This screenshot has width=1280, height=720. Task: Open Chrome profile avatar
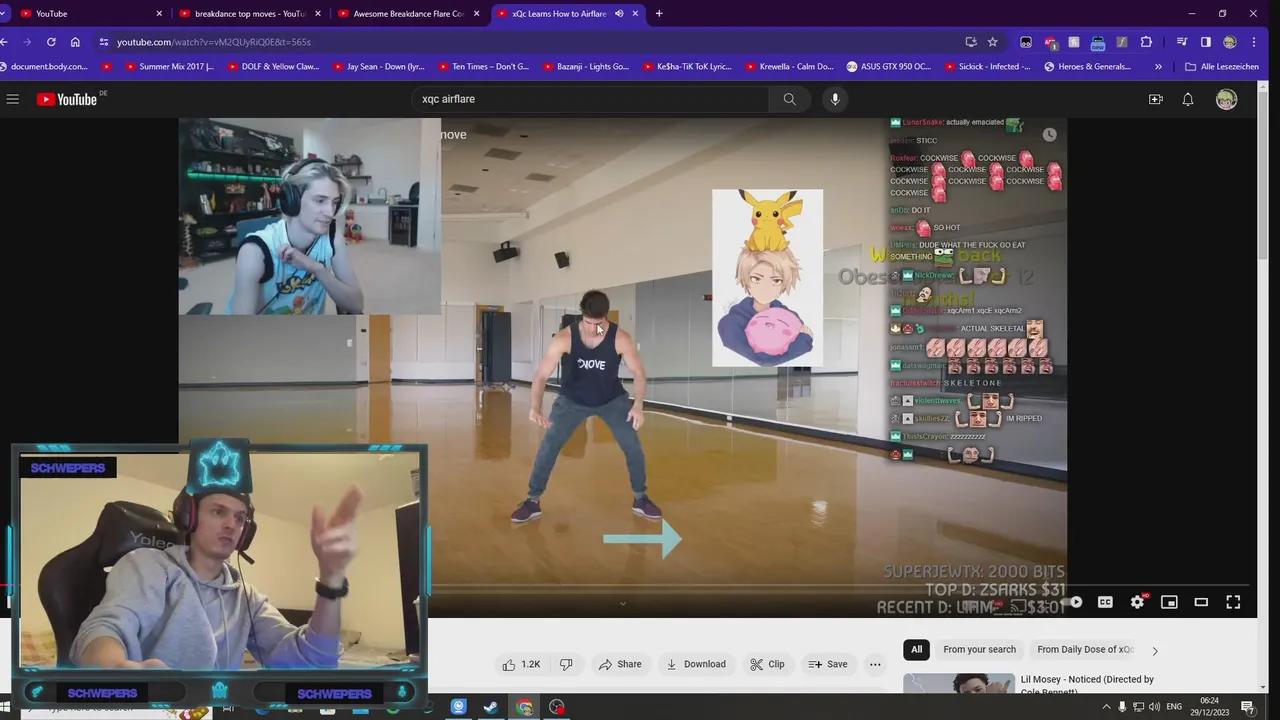click(x=1230, y=42)
